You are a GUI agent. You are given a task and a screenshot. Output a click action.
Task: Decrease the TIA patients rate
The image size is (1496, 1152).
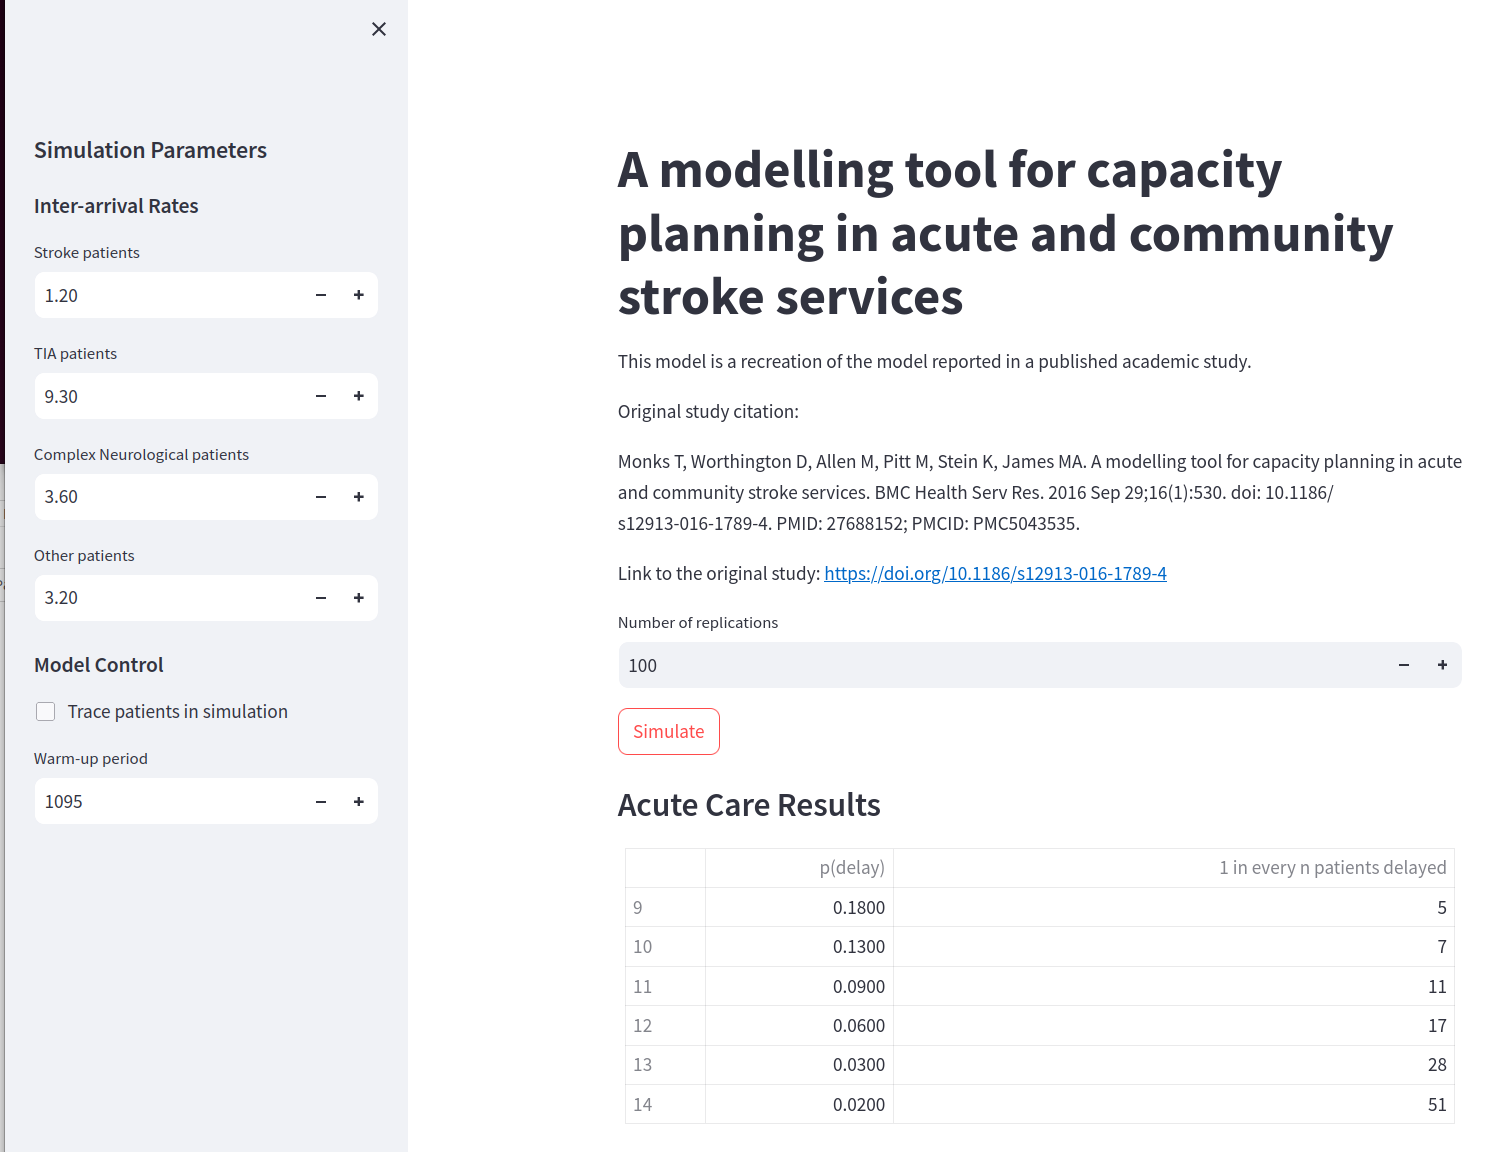pos(321,396)
